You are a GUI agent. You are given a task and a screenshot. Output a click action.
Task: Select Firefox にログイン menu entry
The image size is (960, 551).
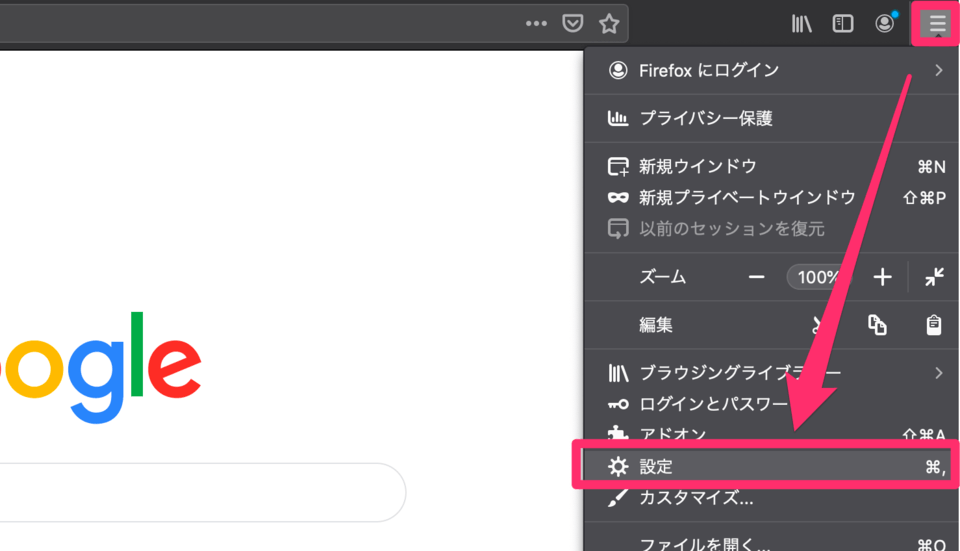point(771,70)
